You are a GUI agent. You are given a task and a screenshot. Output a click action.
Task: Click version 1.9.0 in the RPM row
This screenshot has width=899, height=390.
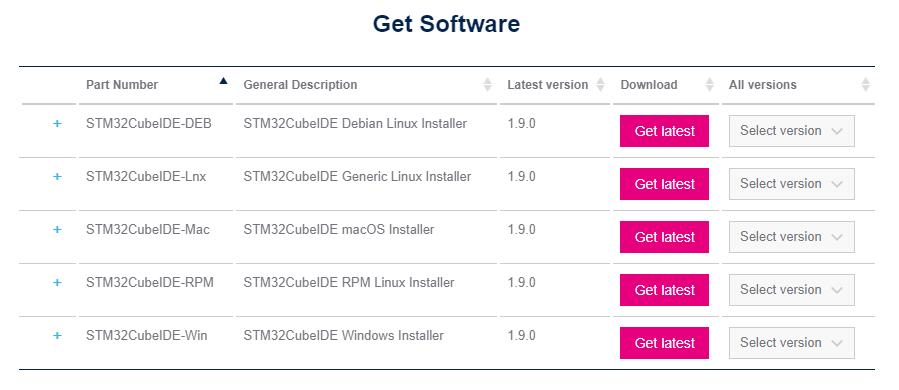(522, 283)
